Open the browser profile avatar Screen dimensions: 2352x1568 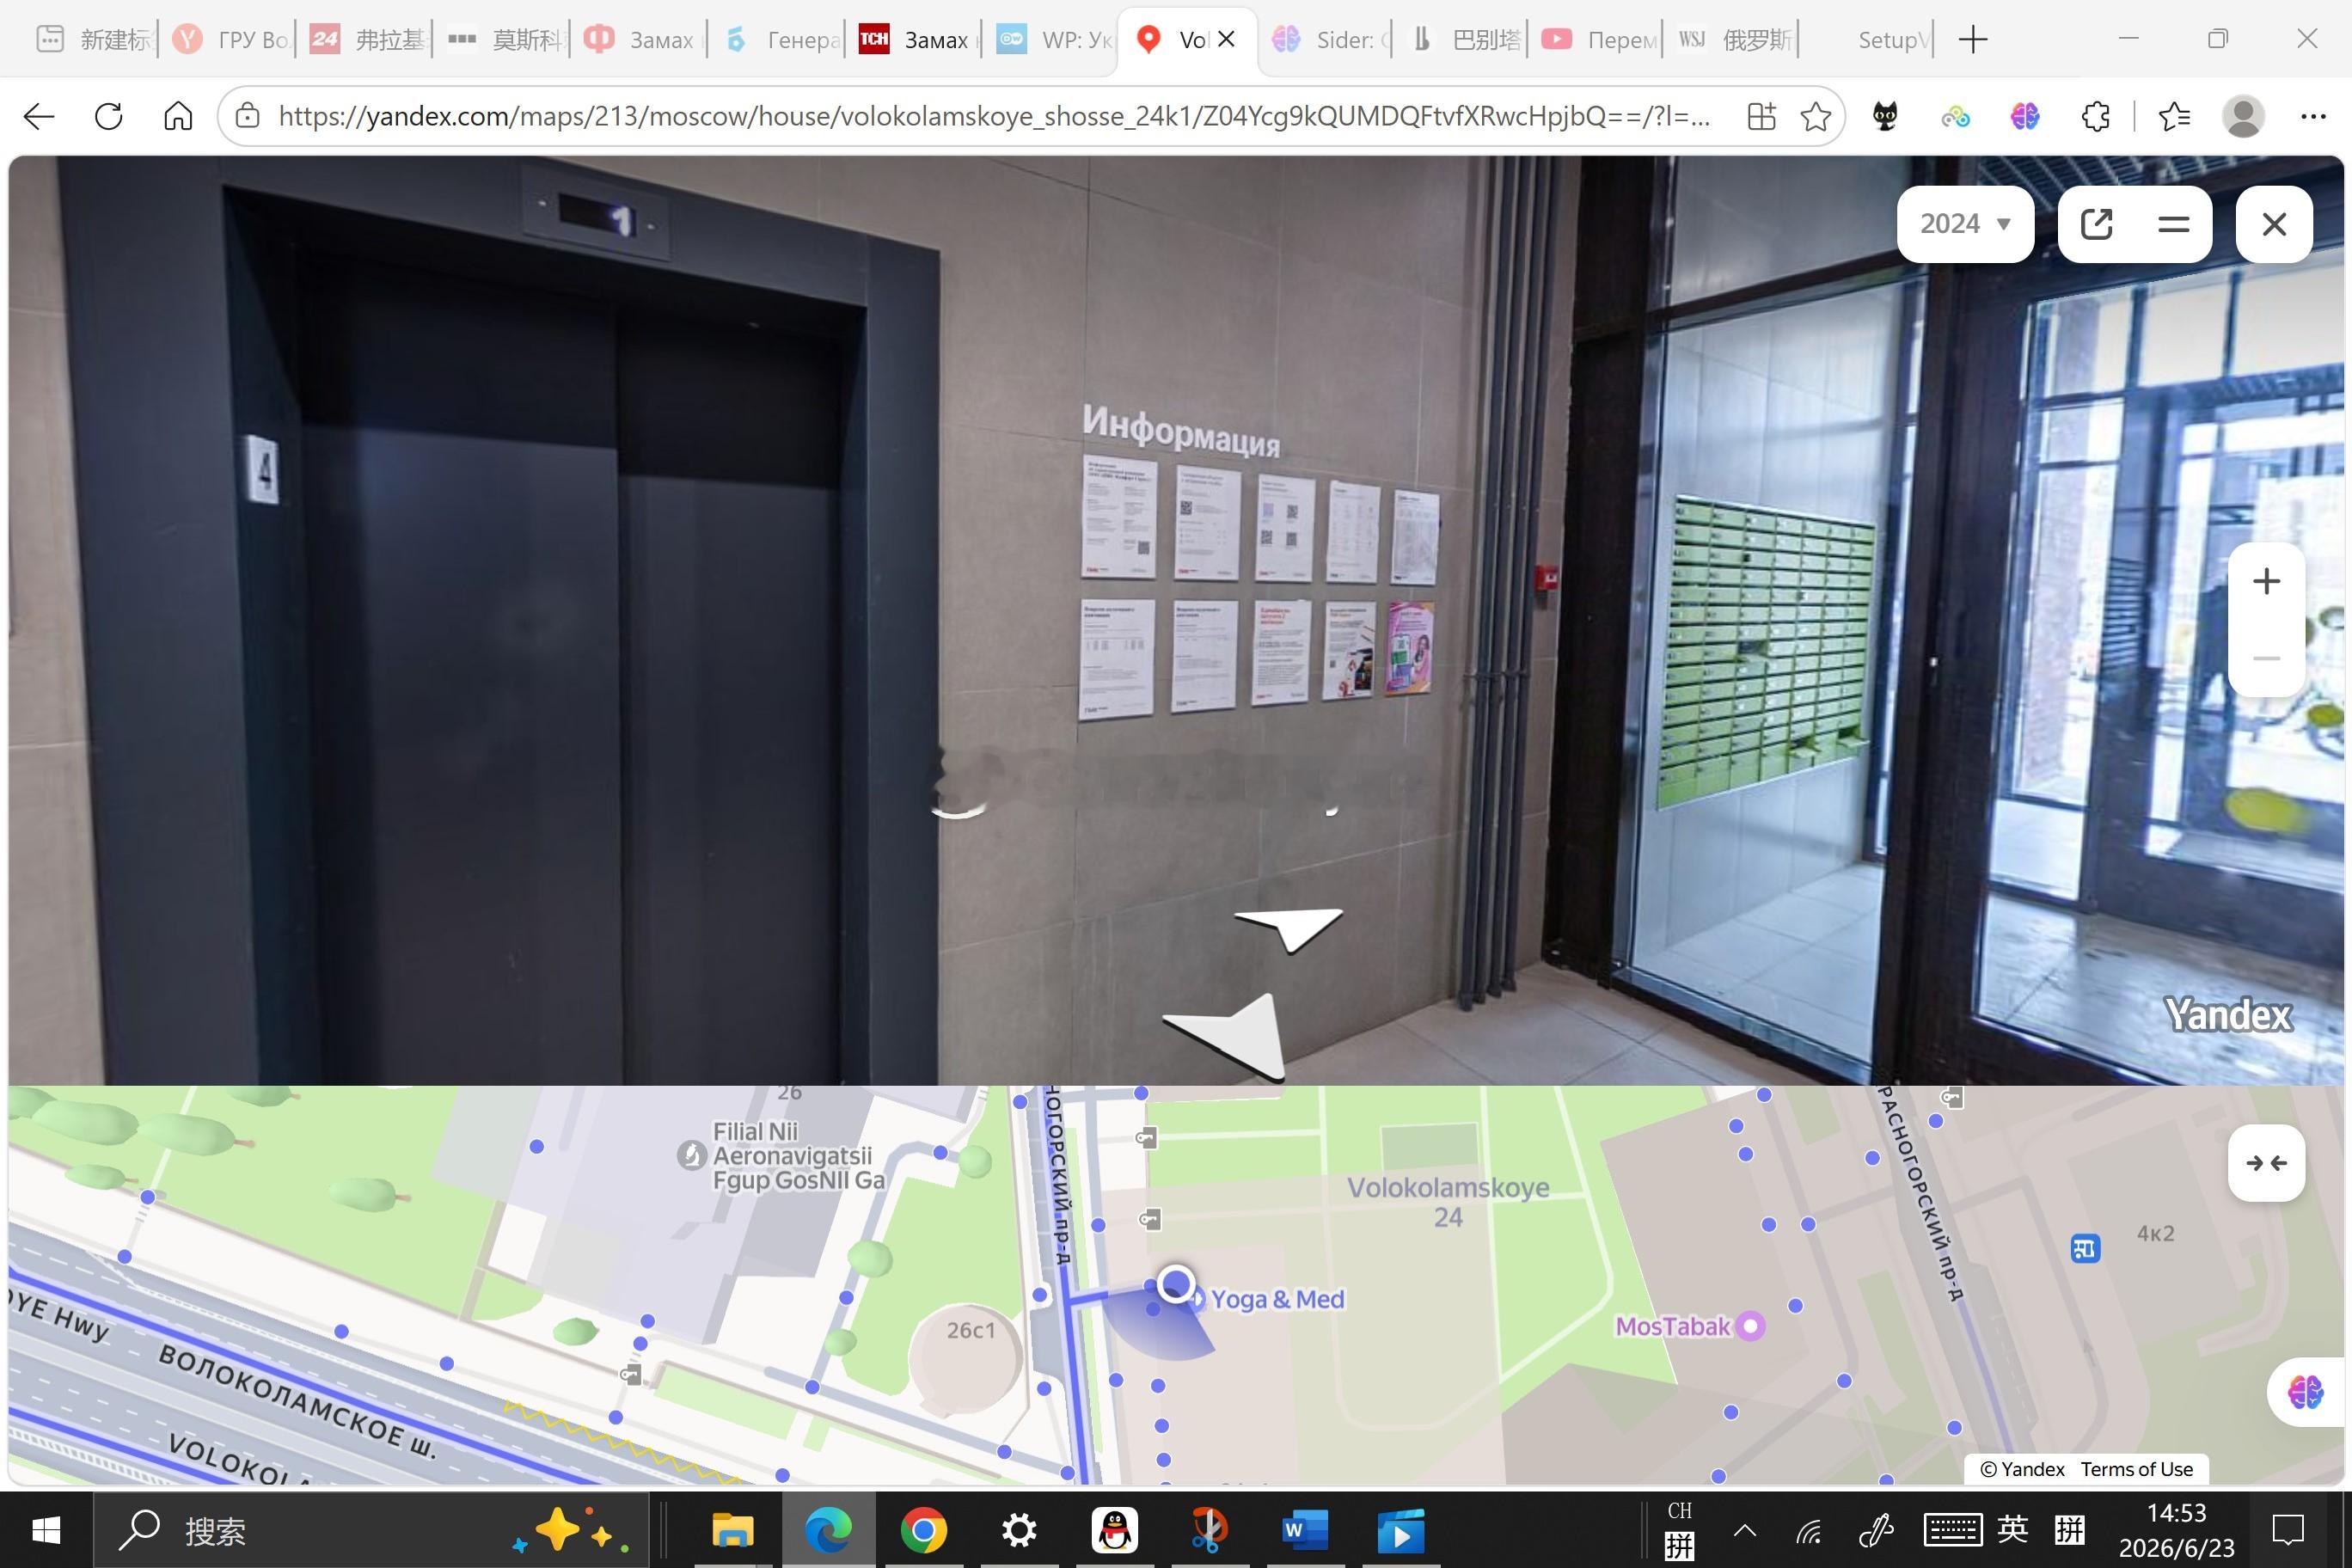2243,117
